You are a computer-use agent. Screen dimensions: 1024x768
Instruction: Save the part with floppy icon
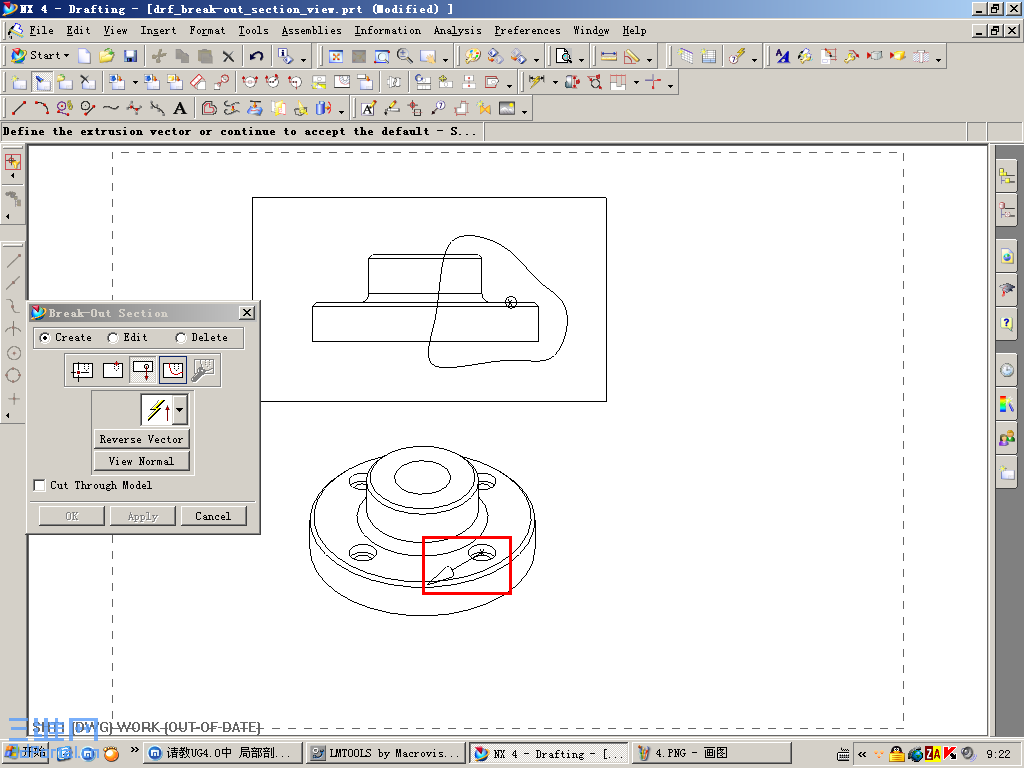click(x=130, y=56)
